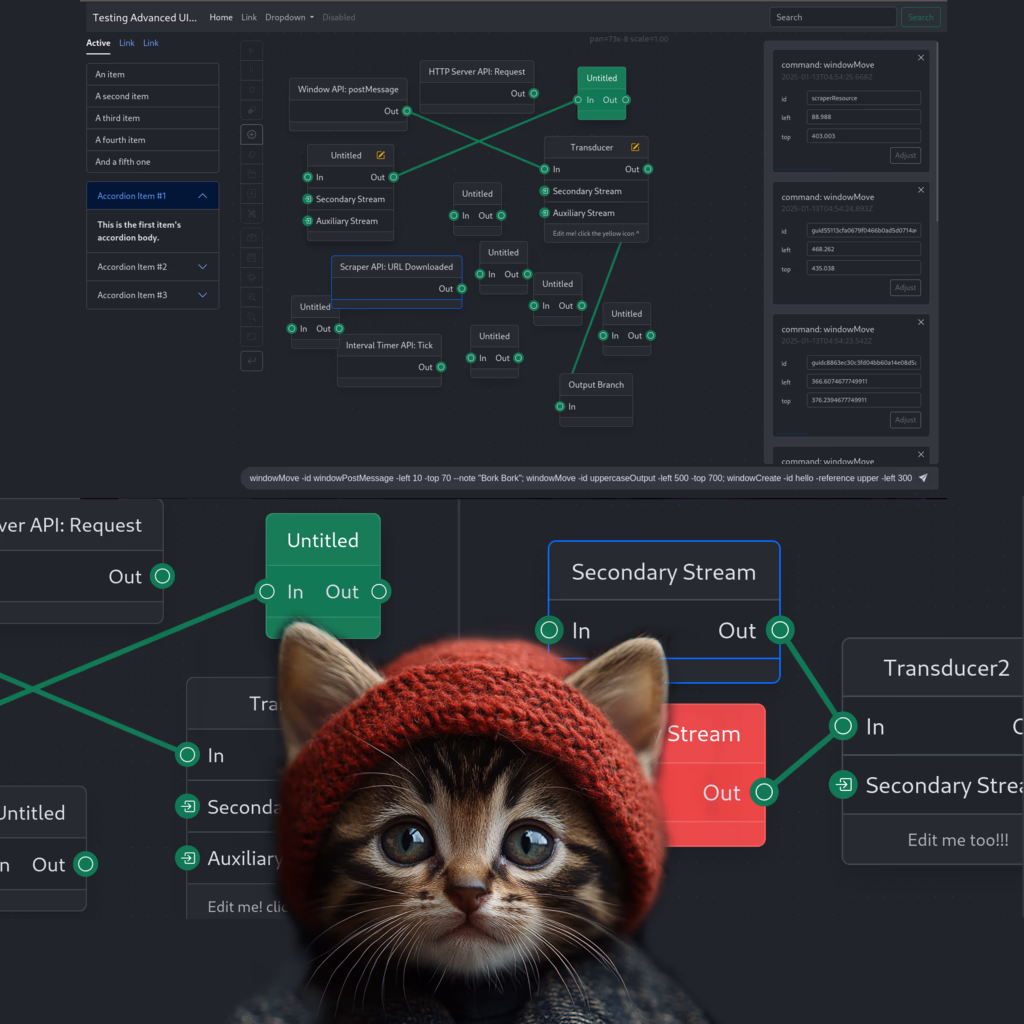The height and width of the screenshot is (1024, 1024).
Task: Click the Out port of Window API: postMessage
Action: pos(406,111)
